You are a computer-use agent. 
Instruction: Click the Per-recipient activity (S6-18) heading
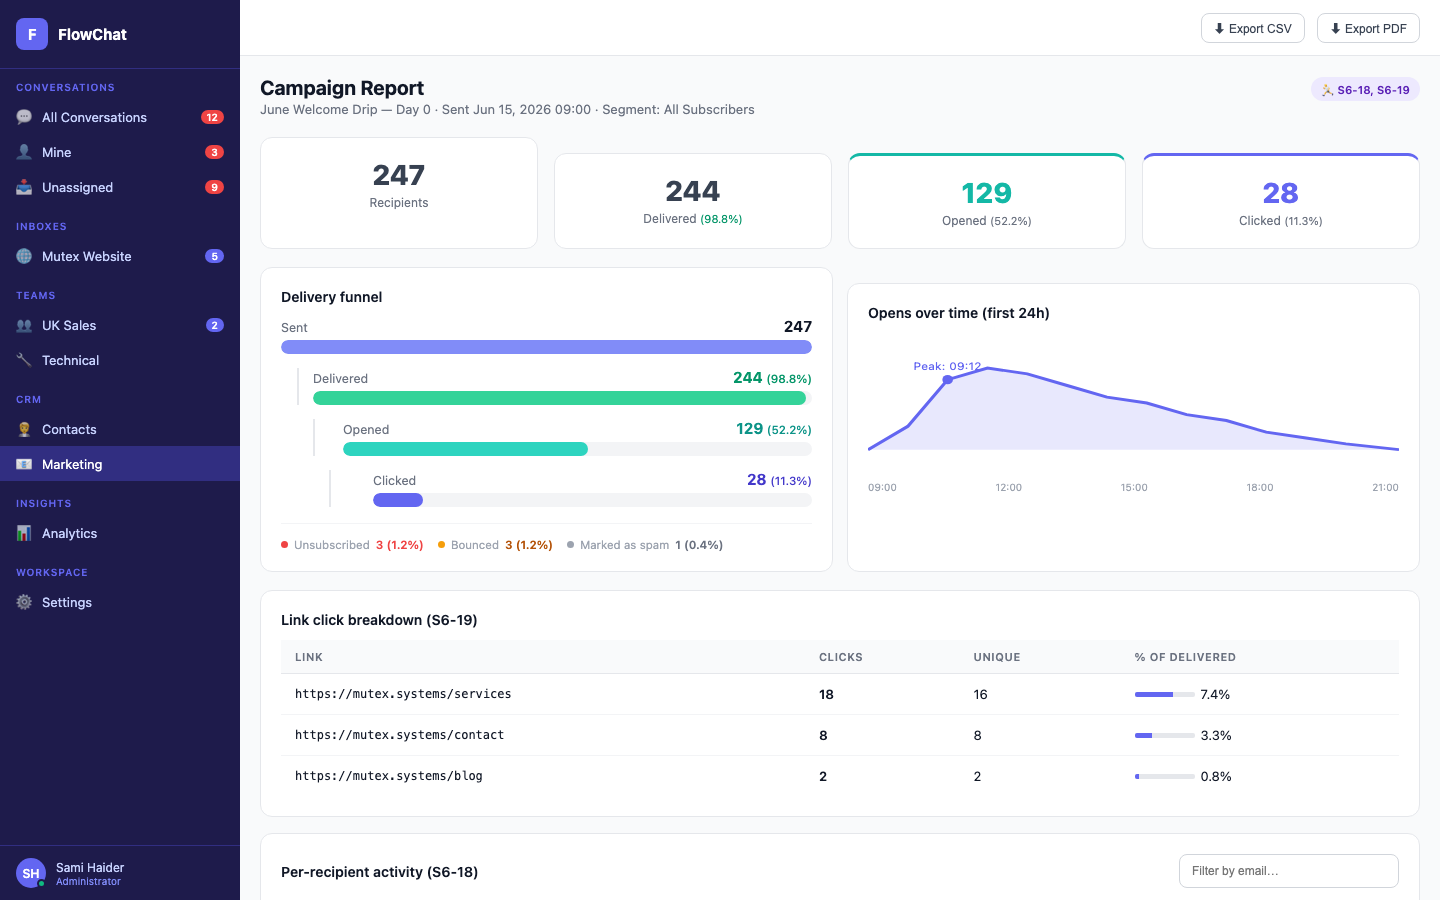click(379, 872)
